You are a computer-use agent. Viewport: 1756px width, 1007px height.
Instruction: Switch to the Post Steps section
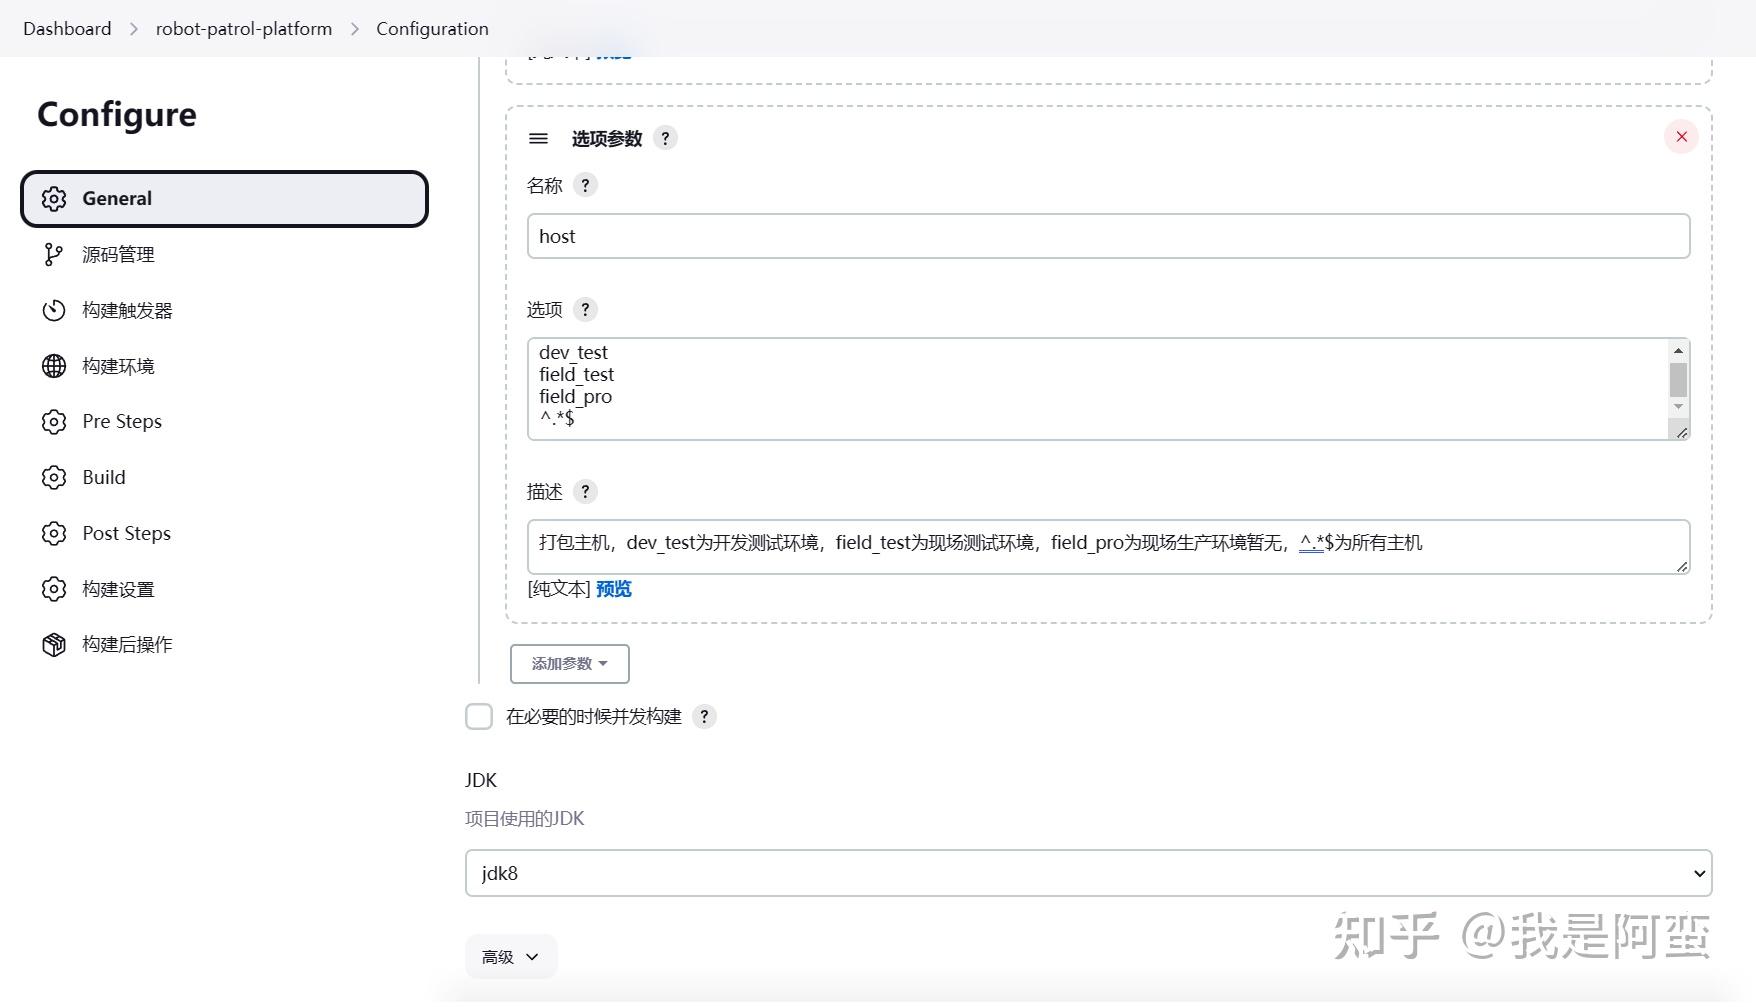(x=126, y=533)
